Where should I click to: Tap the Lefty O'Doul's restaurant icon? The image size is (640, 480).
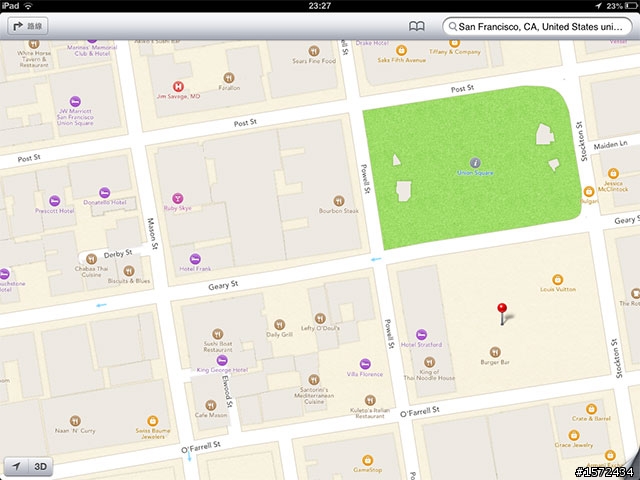click(320, 318)
